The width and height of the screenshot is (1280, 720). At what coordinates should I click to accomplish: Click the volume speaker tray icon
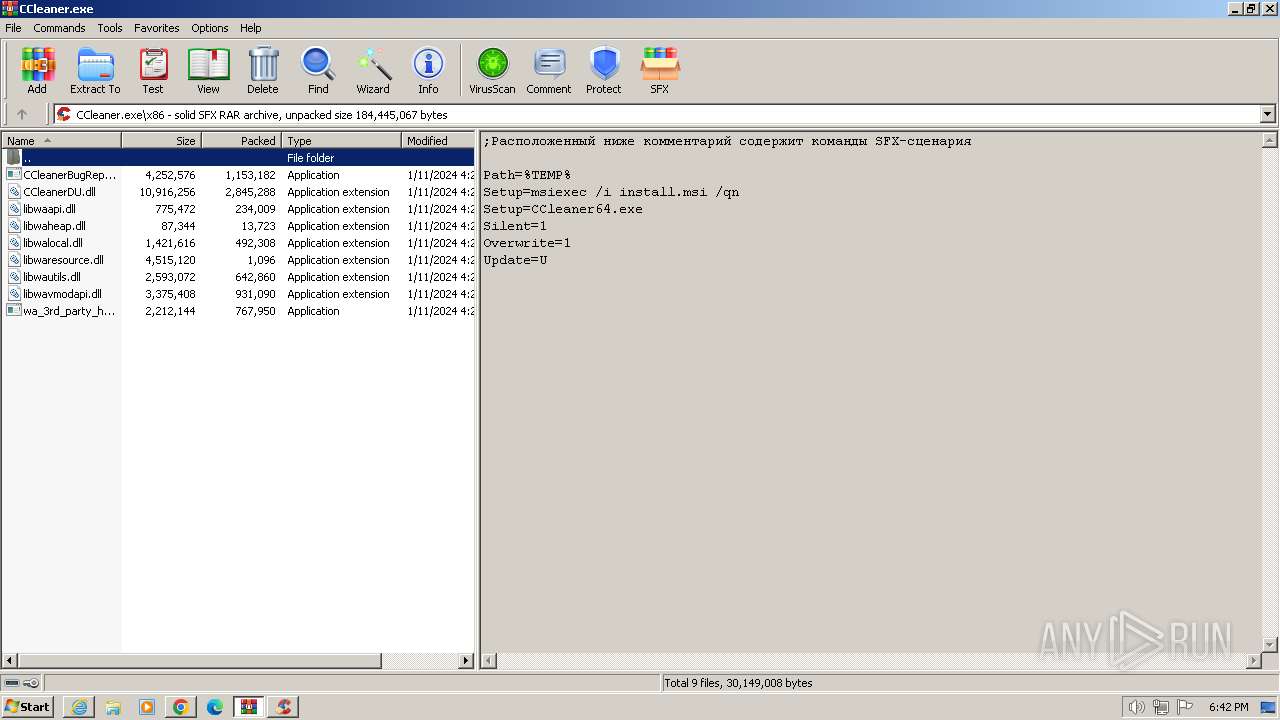(x=1137, y=707)
